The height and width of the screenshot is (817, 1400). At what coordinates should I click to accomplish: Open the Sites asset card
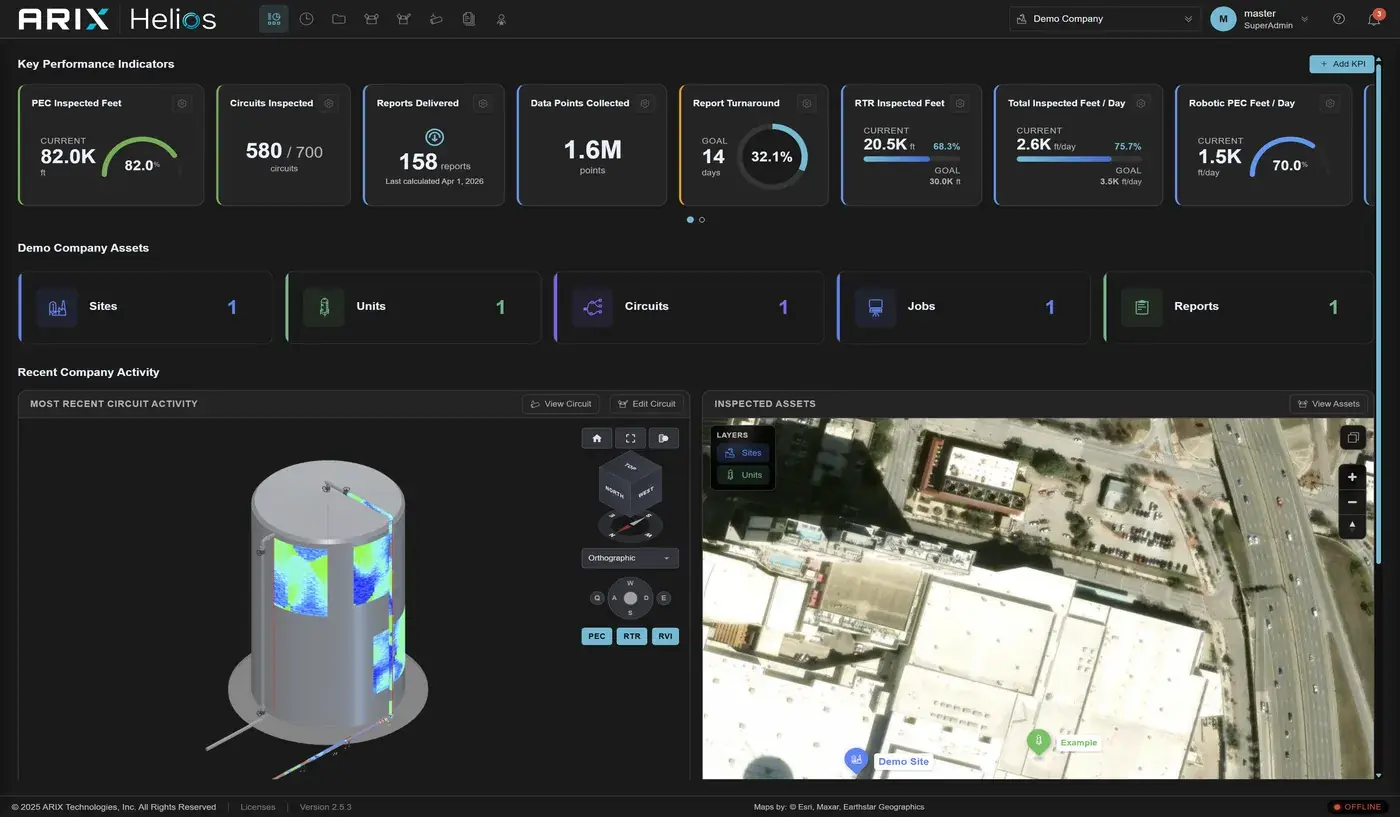145,307
